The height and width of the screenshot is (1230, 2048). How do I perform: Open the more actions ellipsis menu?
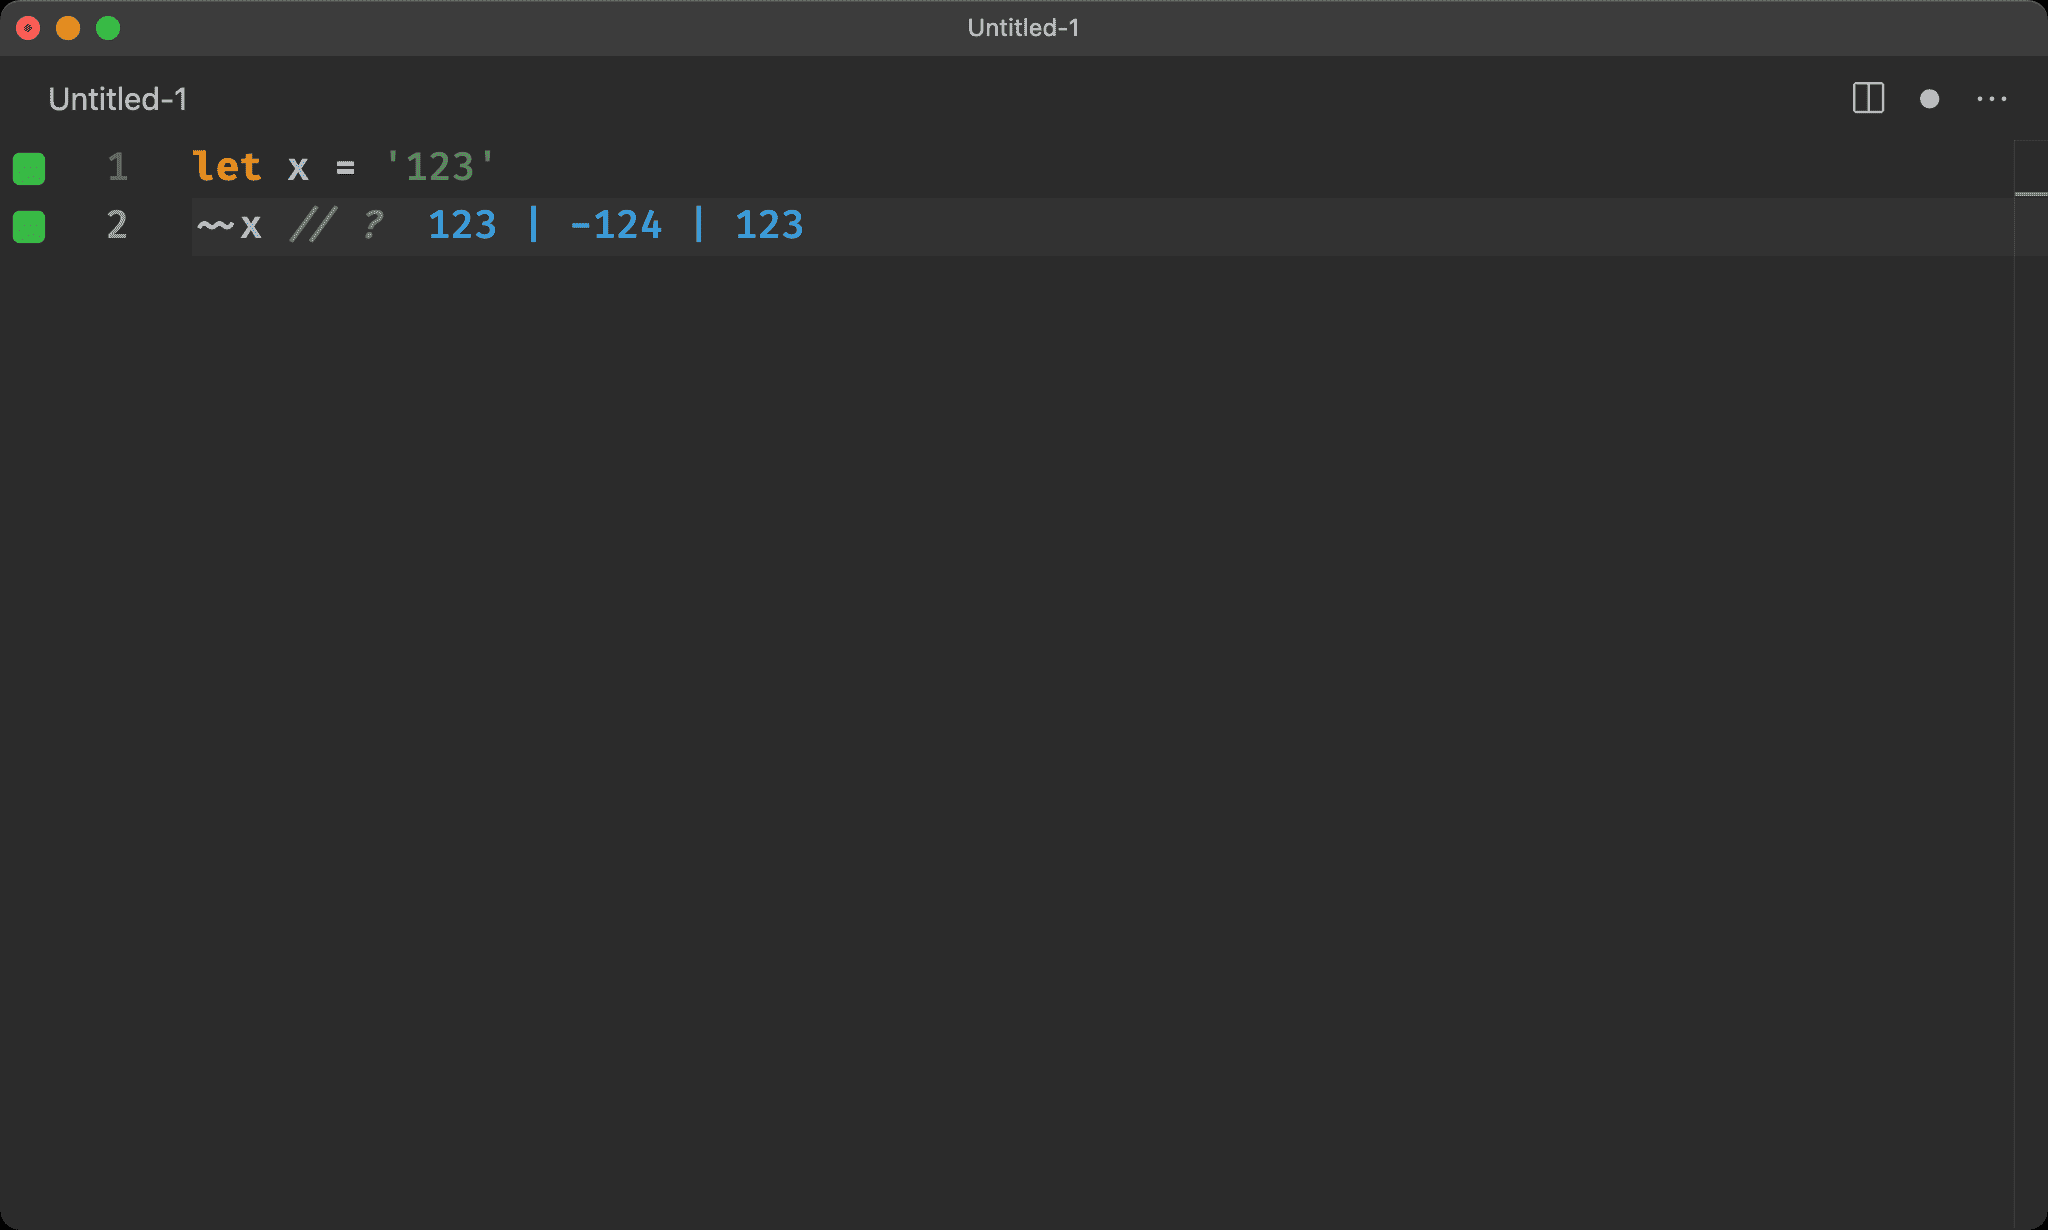[1991, 98]
